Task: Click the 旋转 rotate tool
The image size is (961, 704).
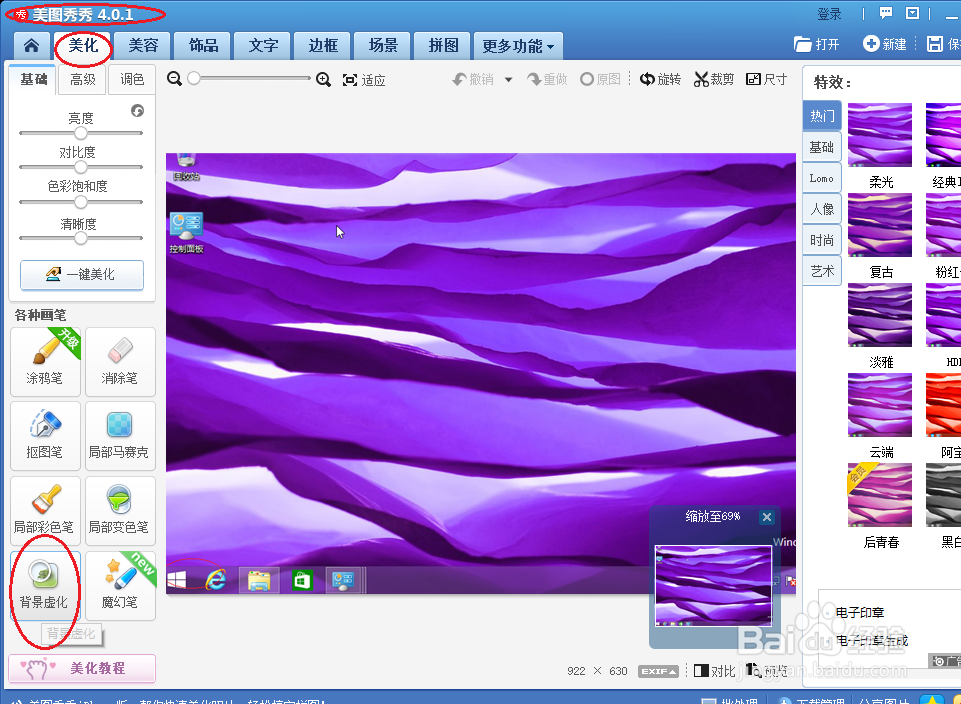Action: [660, 79]
